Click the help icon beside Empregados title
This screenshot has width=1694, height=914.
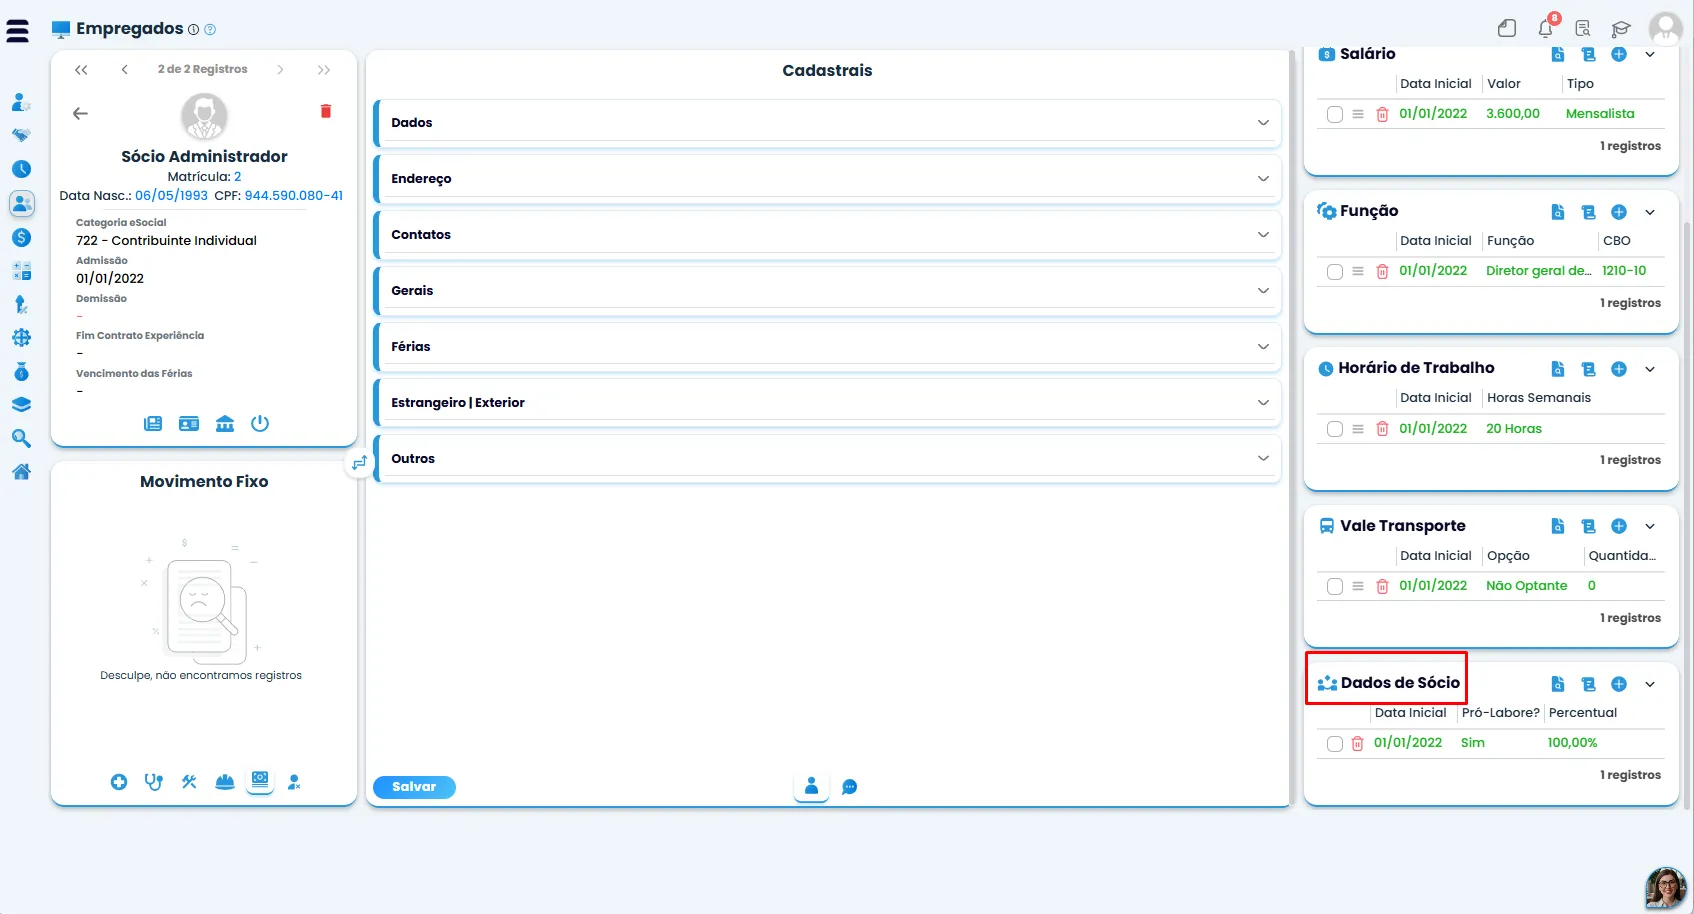(x=210, y=30)
